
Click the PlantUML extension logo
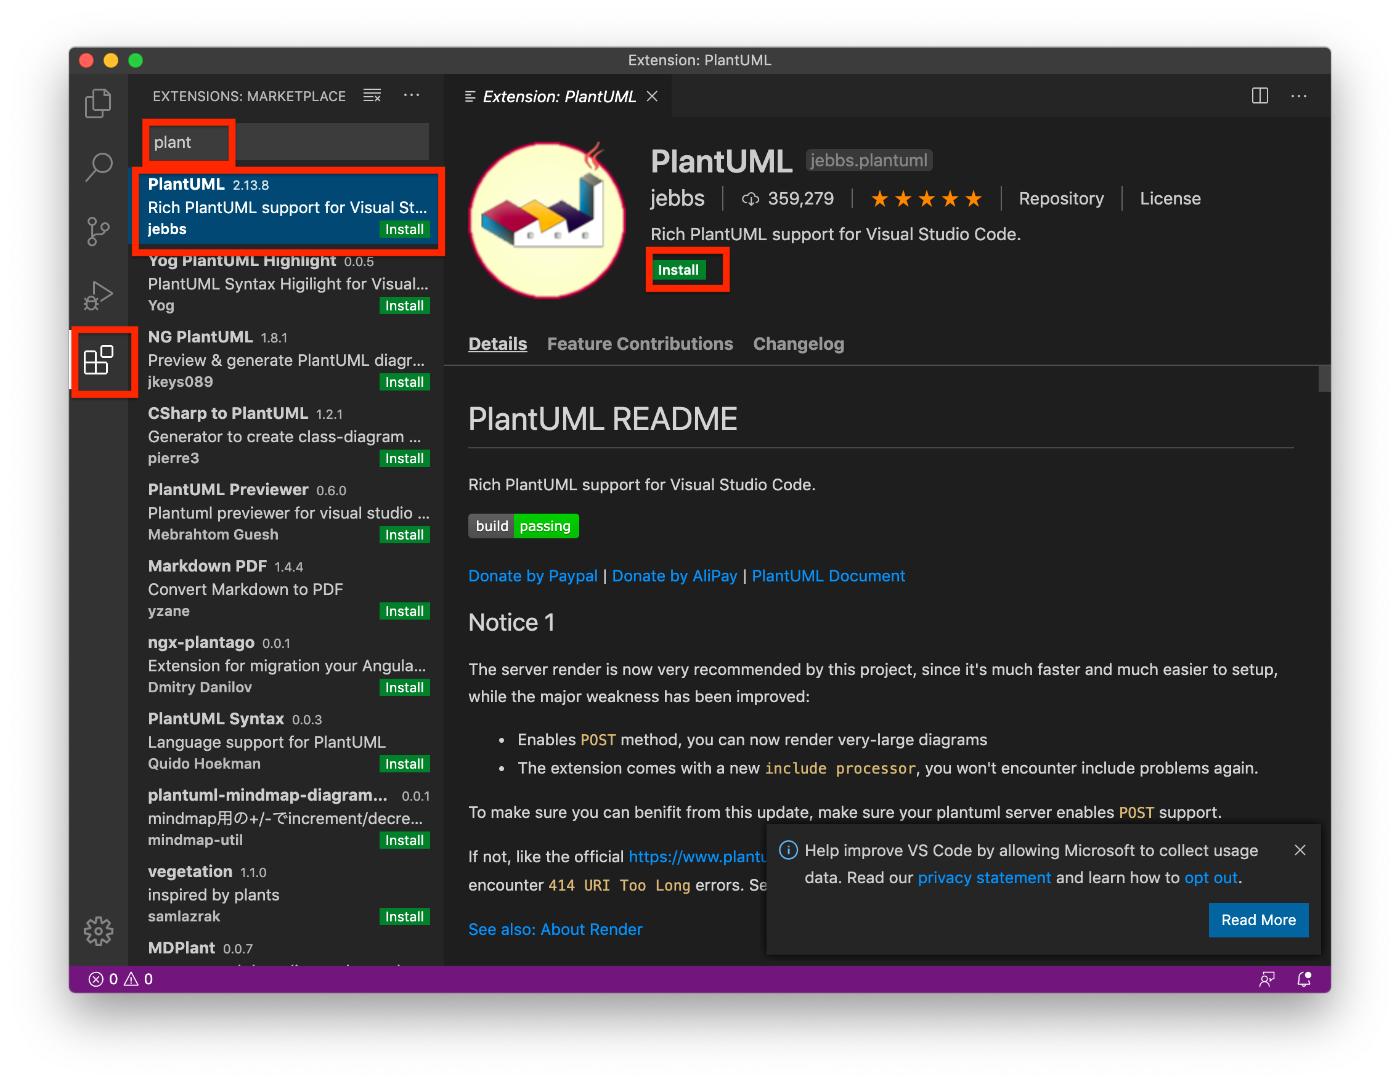[547, 220]
